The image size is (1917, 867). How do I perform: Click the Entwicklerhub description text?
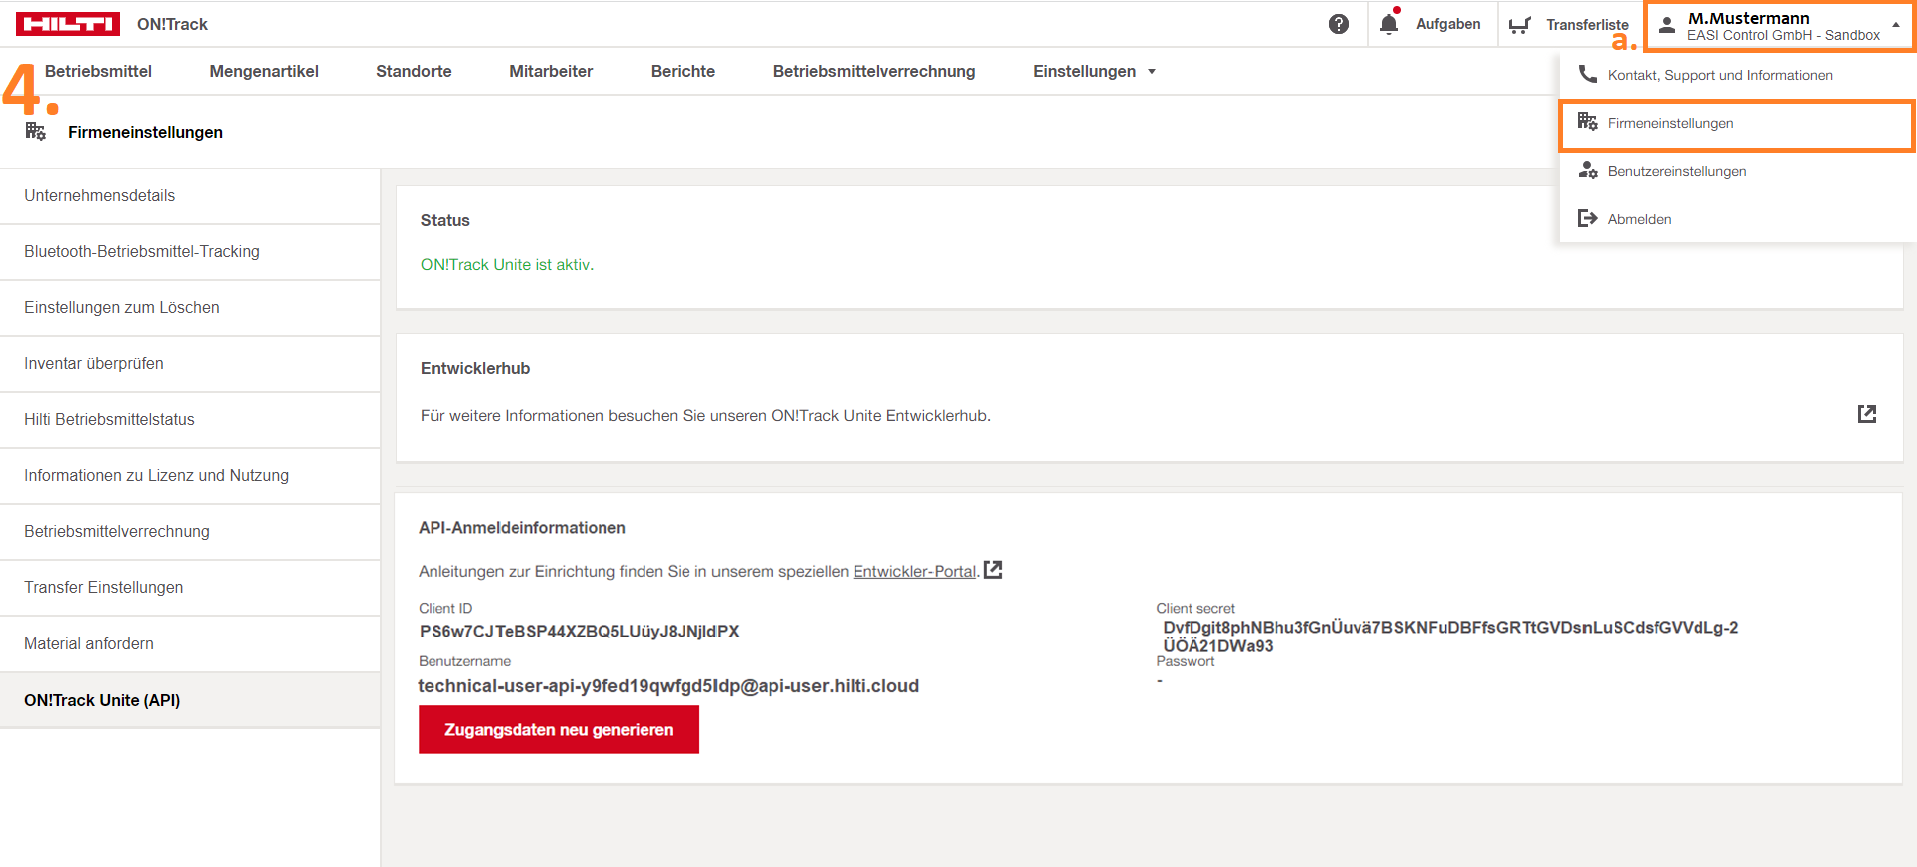(705, 415)
